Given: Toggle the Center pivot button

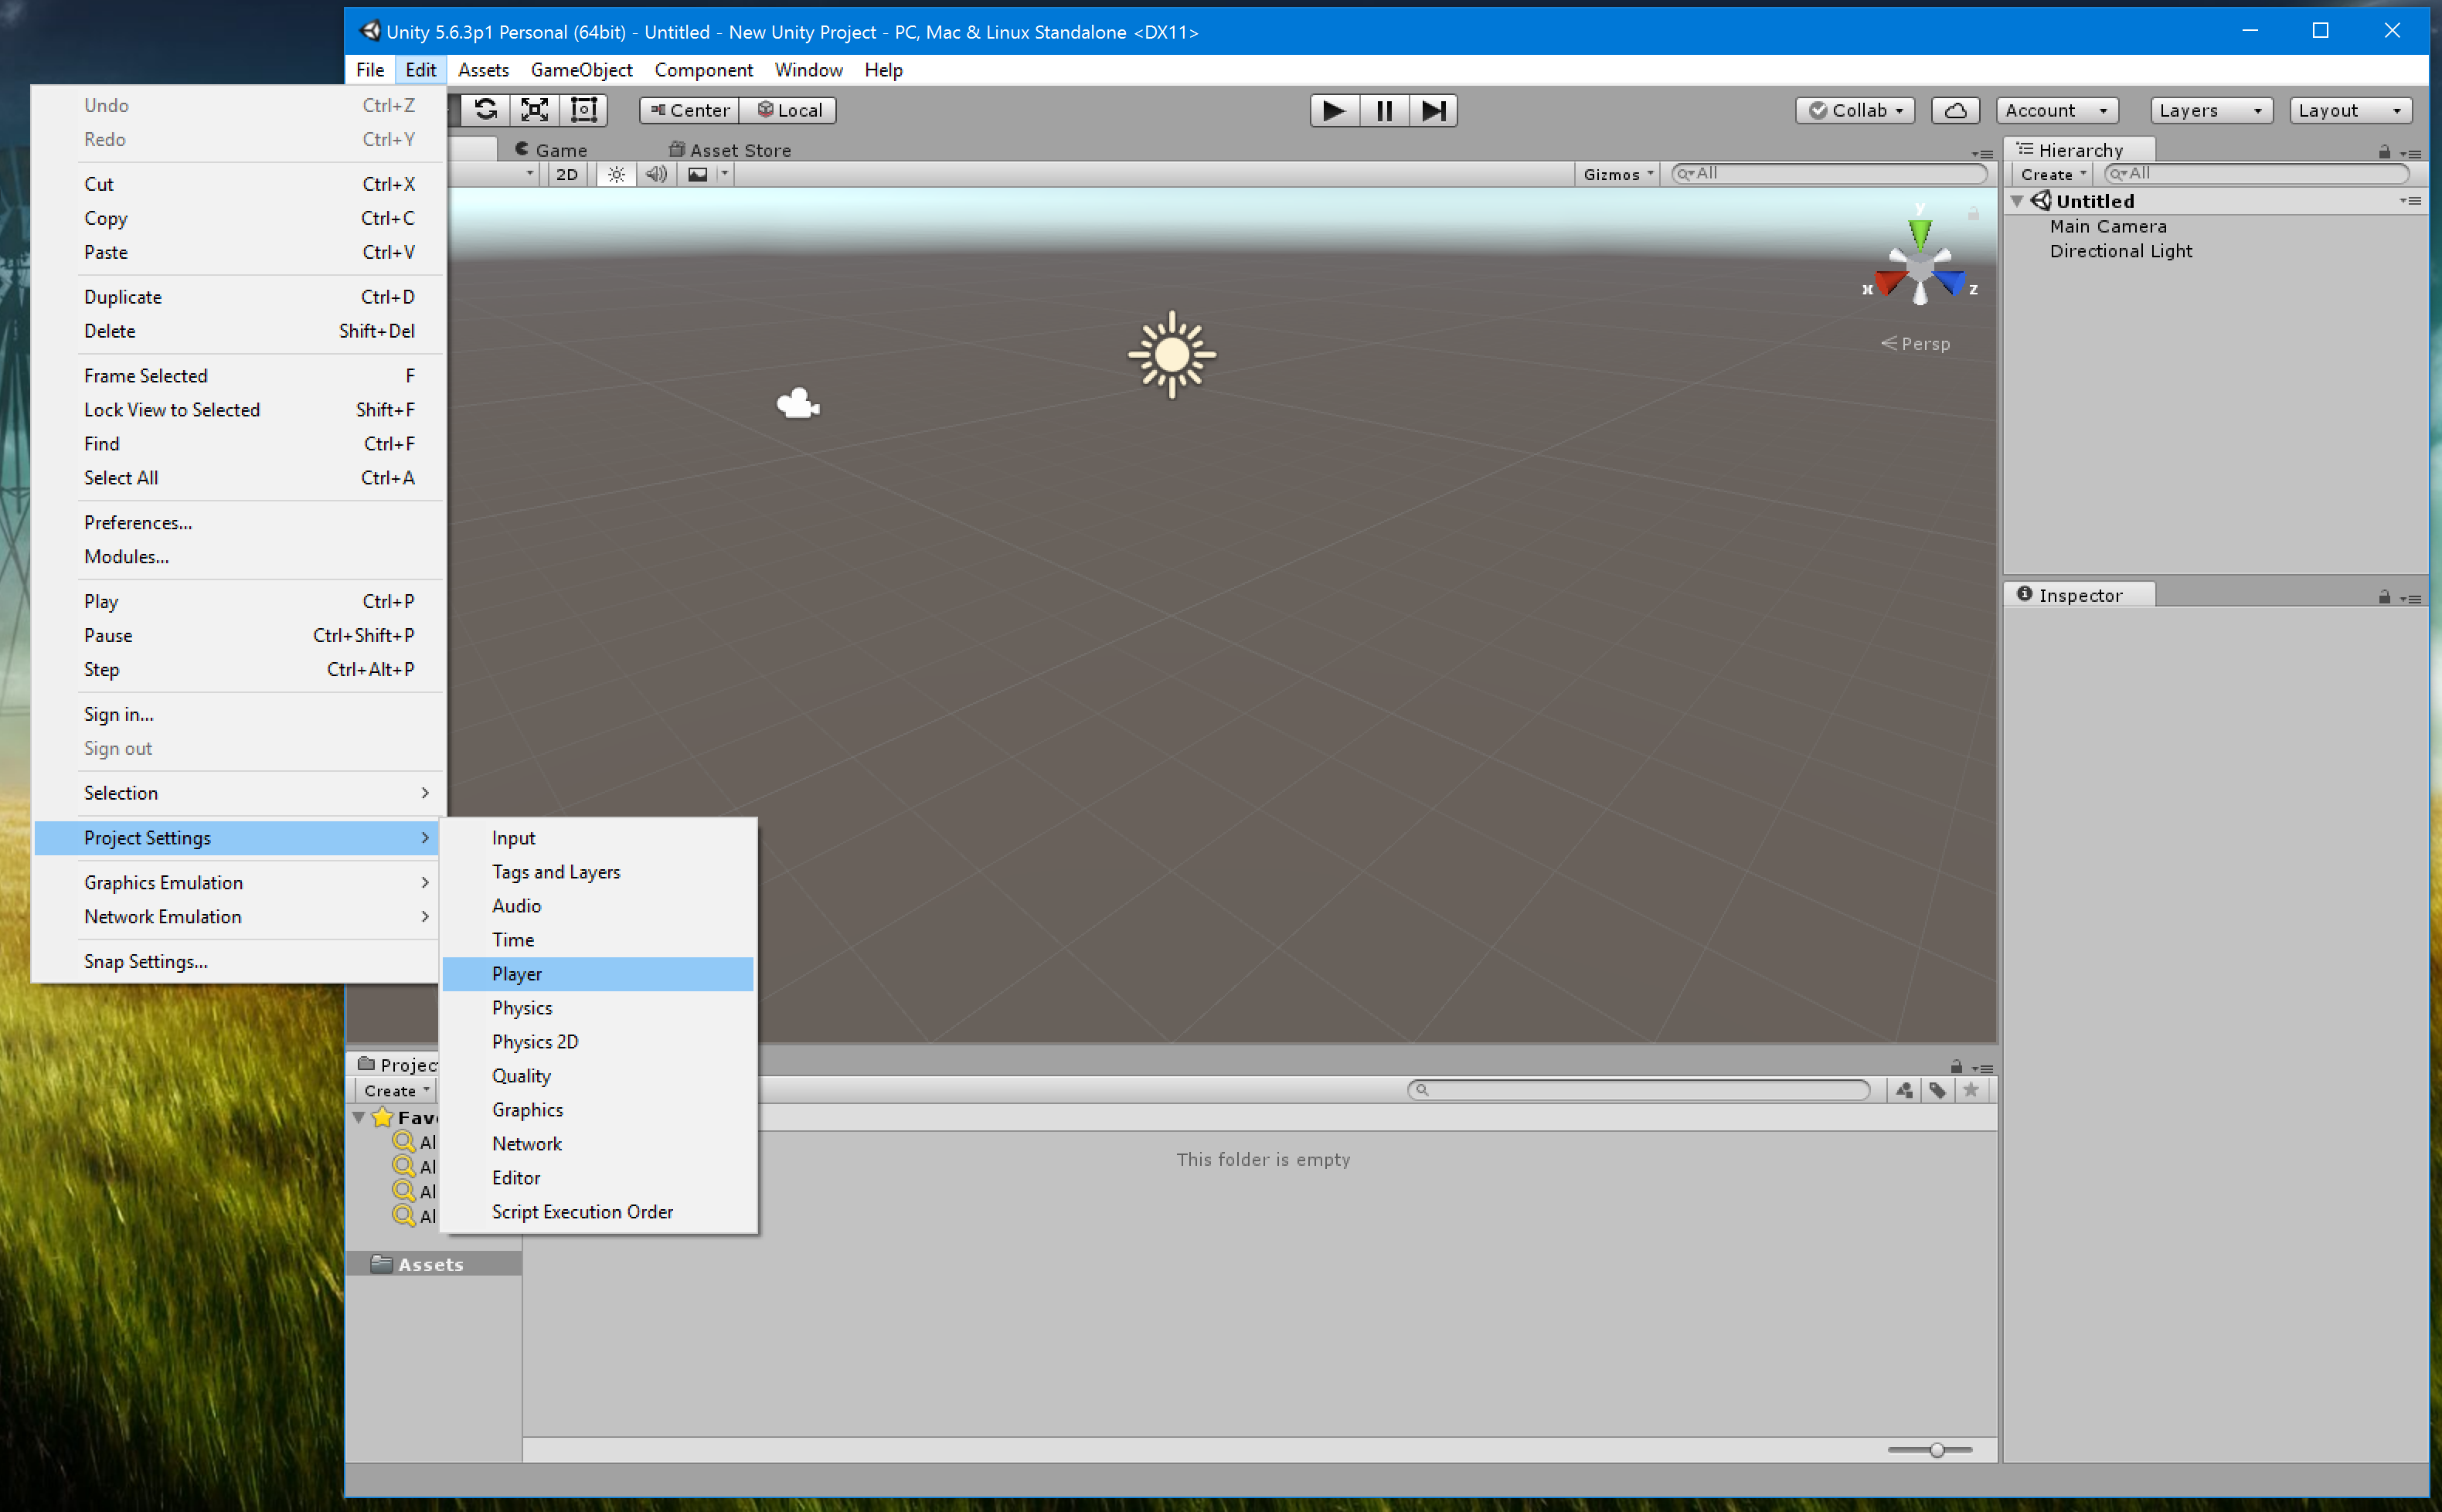Looking at the screenshot, I should click(689, 110).
